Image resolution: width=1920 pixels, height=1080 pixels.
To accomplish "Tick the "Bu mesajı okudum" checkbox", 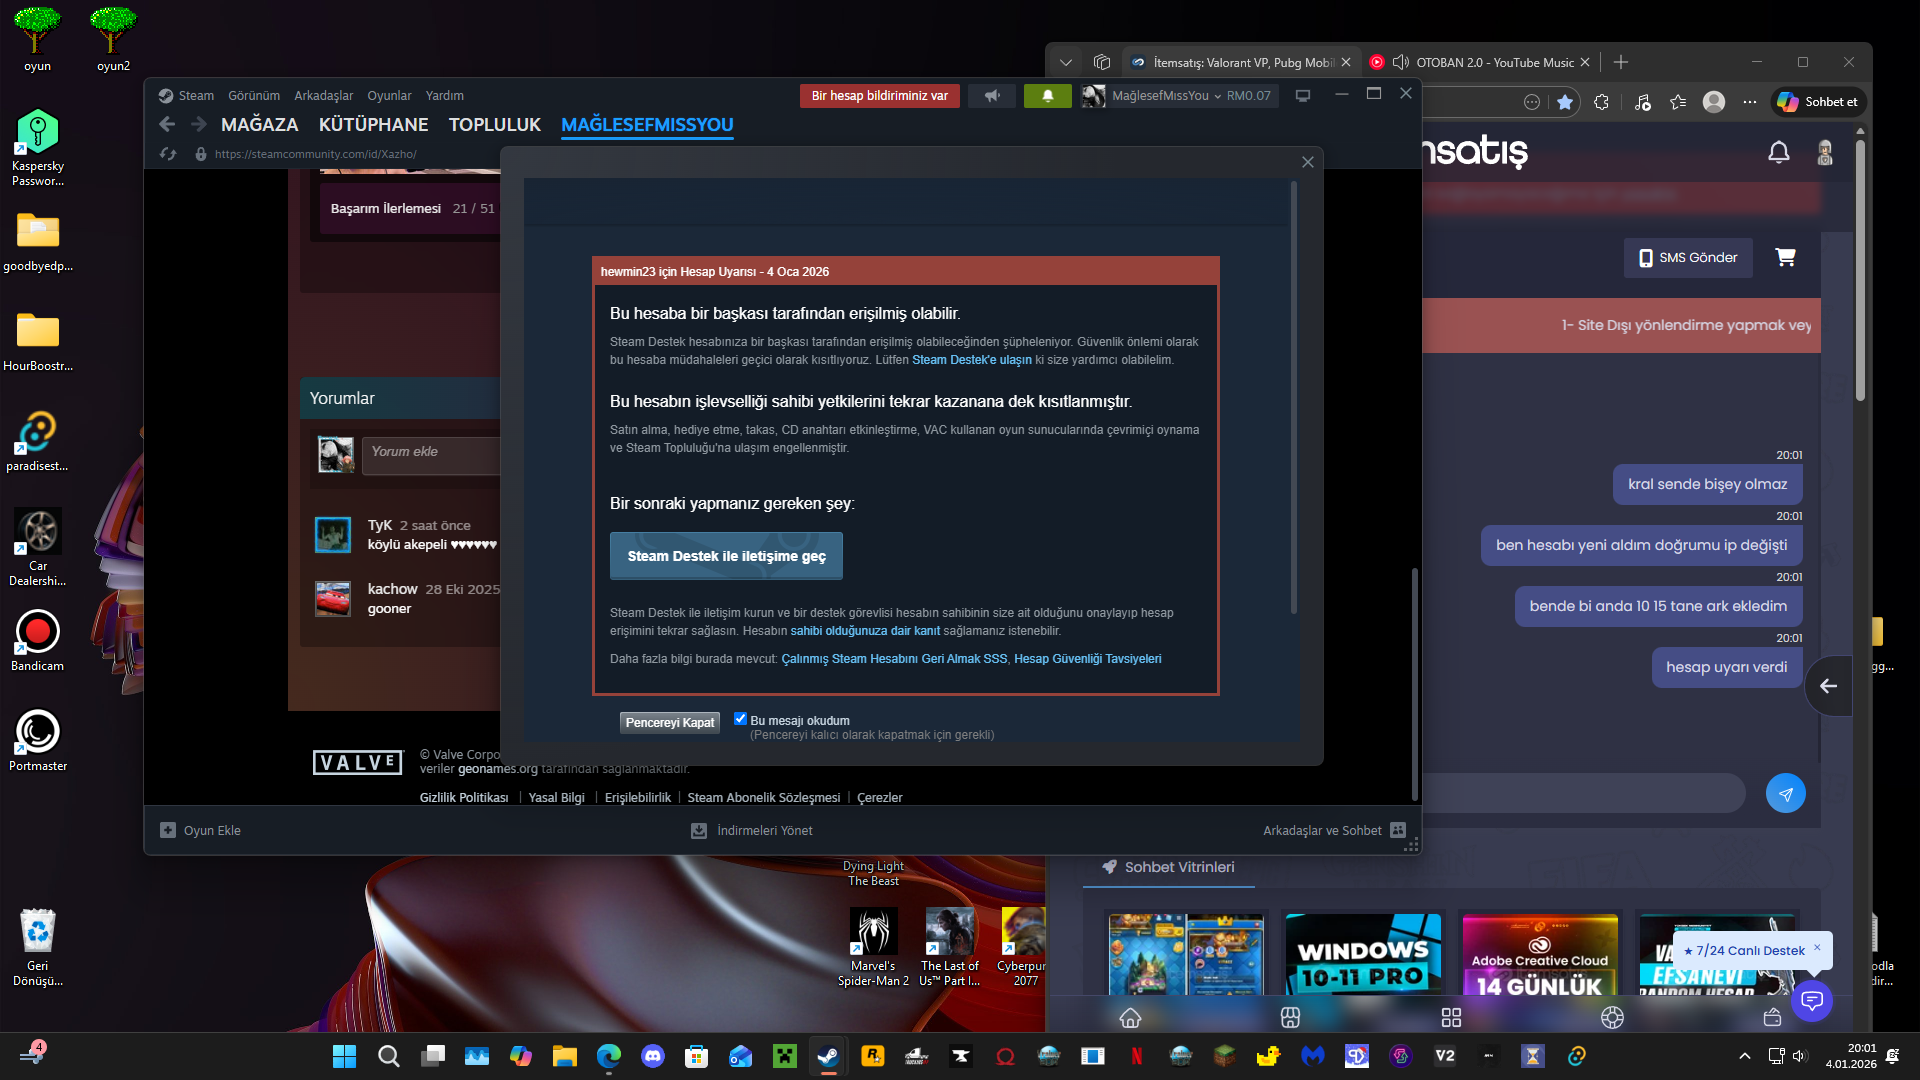I will 740,719.
